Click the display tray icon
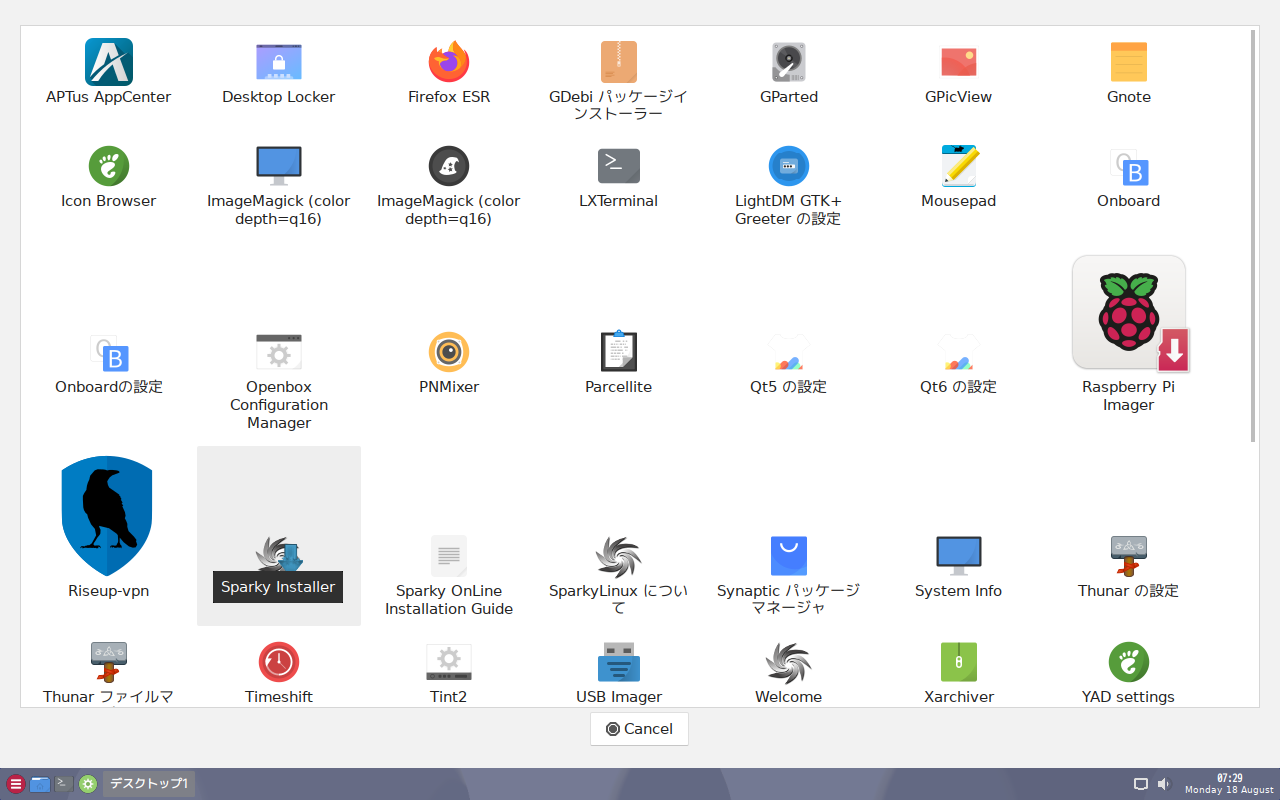This screenshot has width=1280, height=800. (1141, 784)
